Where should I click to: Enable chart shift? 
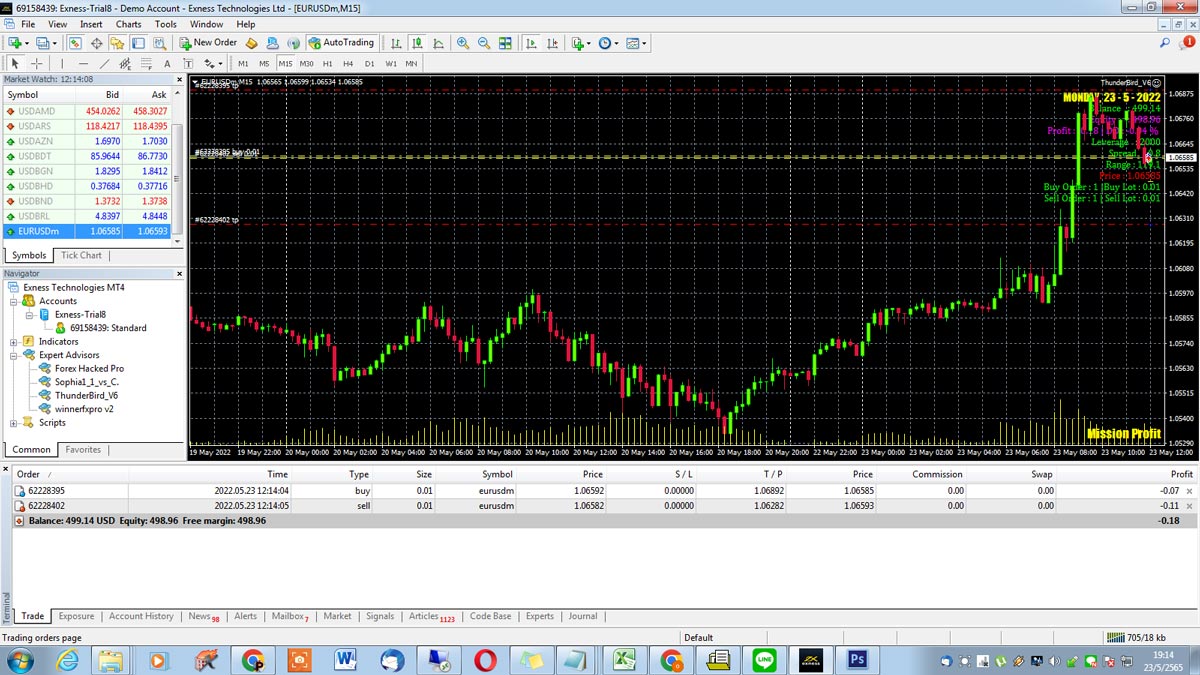tap(553, 43)
